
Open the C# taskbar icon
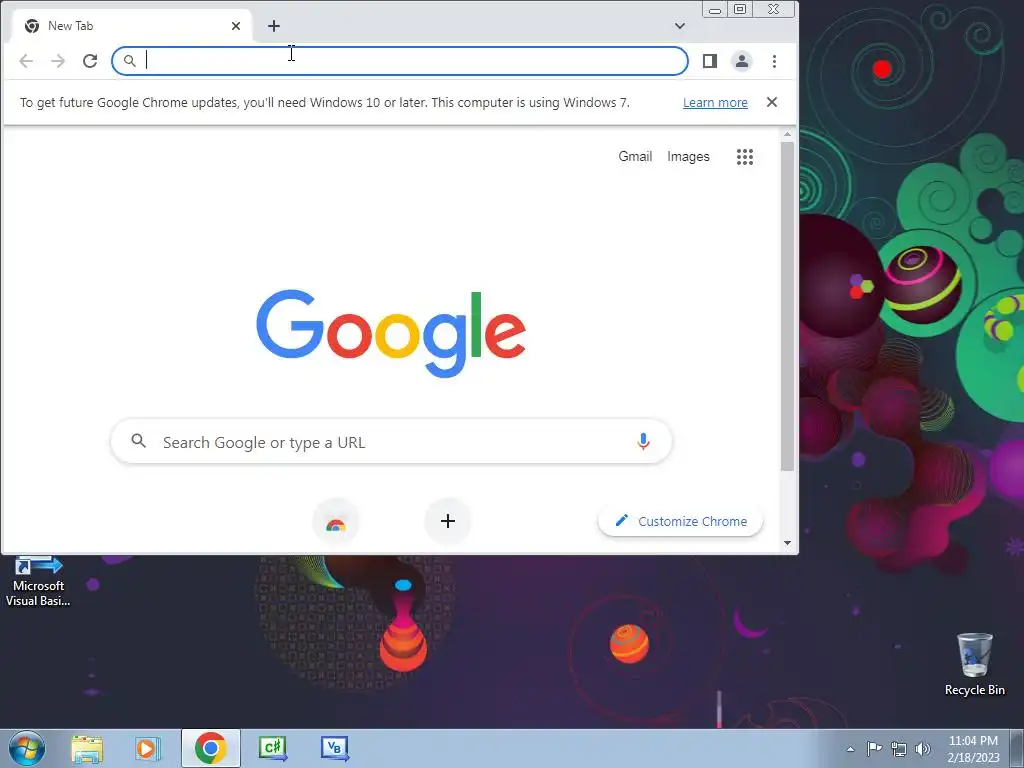click(272, 748)
